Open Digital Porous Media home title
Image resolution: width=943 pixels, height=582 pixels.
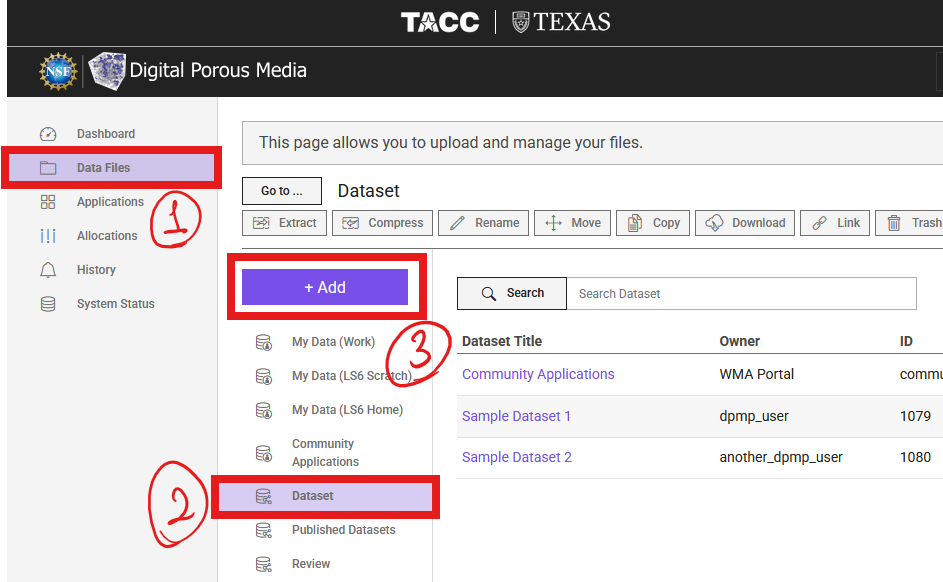click(218, 70)
